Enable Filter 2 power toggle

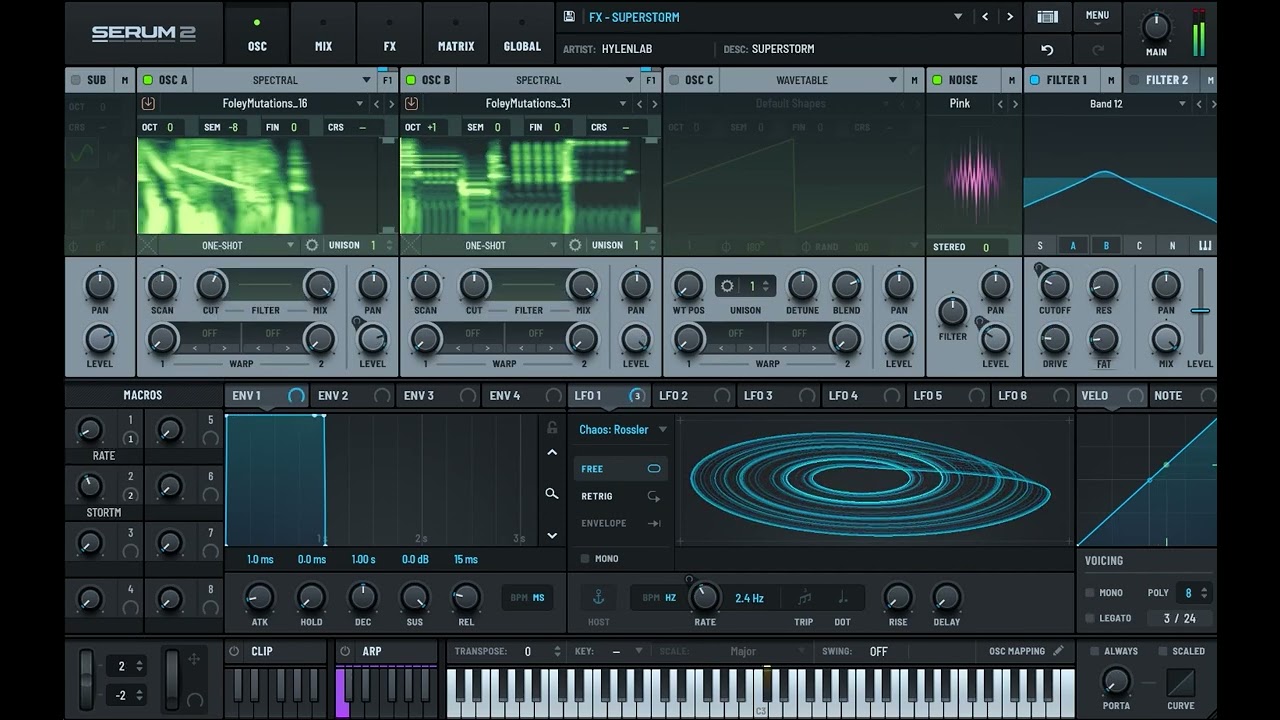tap(1134, 80)
